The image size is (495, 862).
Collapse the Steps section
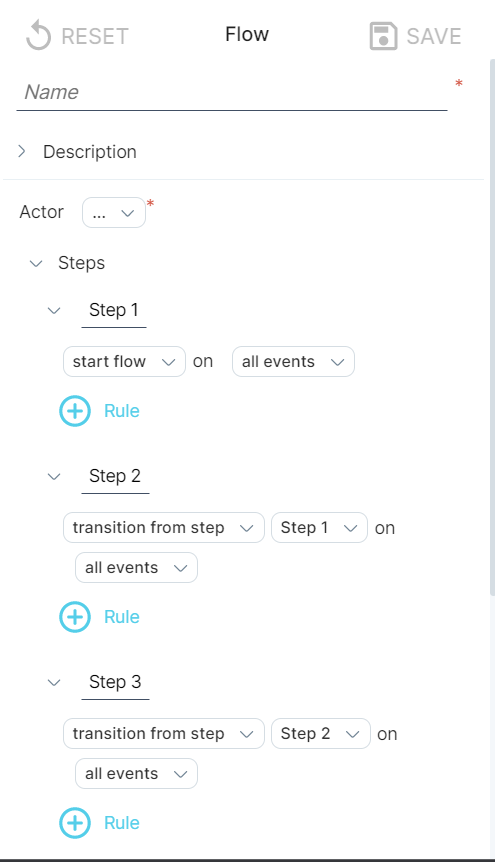coord(36,263)
